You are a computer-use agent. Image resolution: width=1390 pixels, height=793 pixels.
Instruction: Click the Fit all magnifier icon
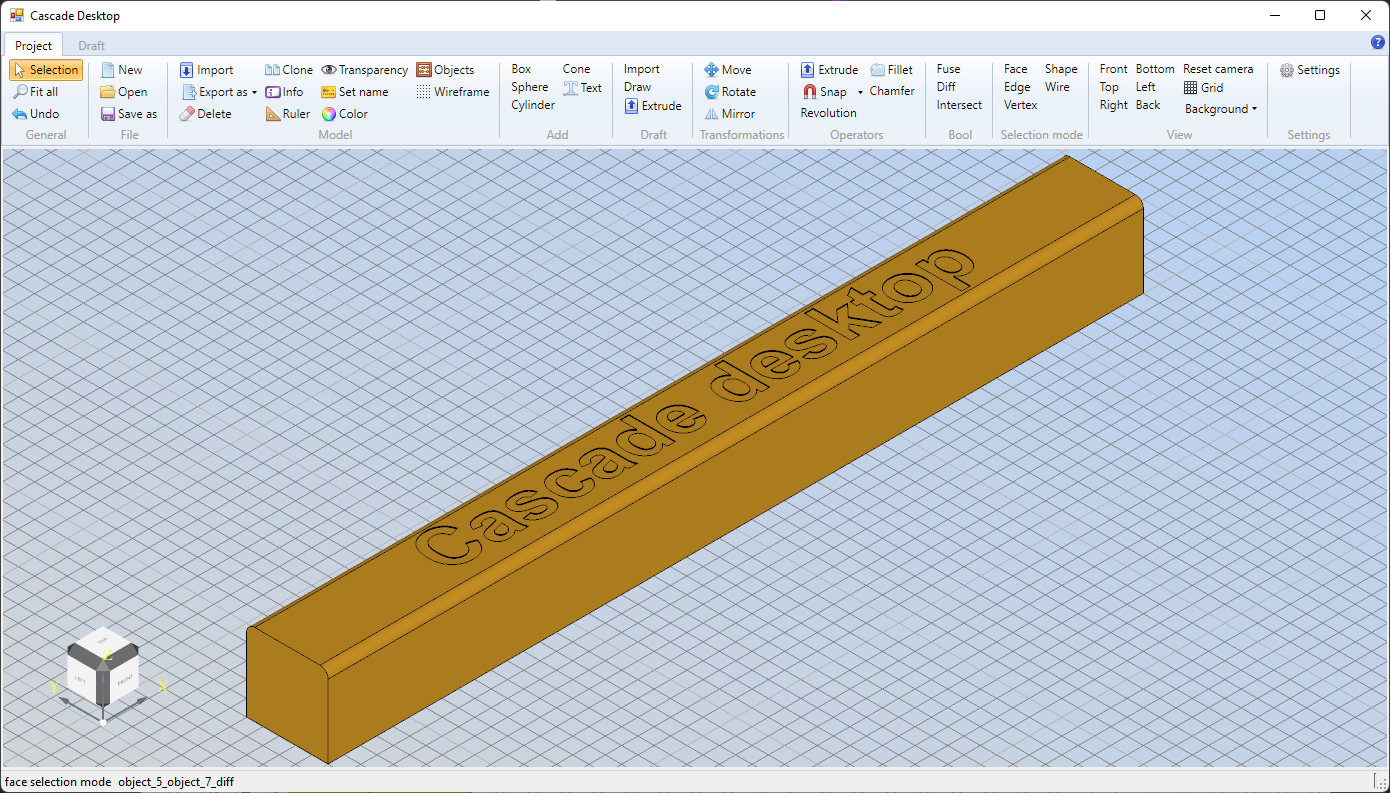pyautogui.click(x=21, y=92)
